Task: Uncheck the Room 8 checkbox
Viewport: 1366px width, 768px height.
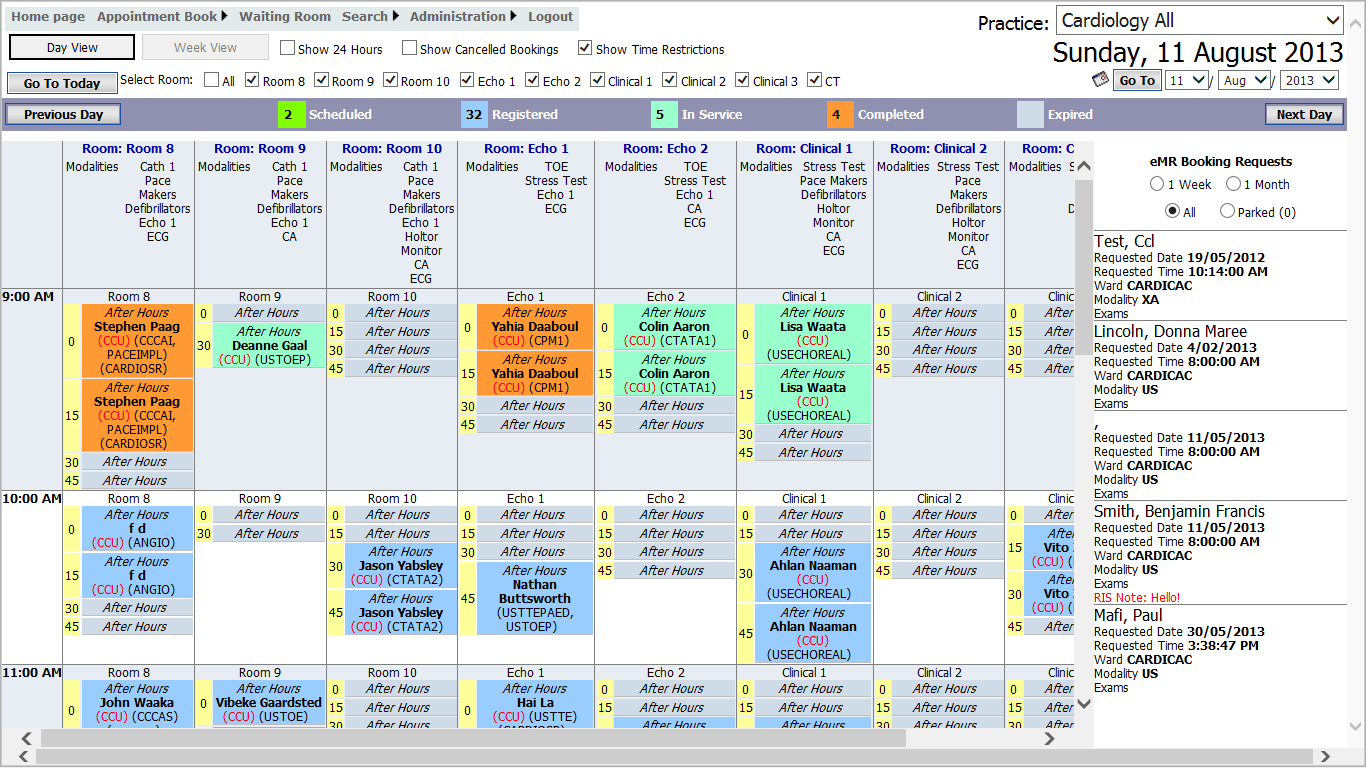Action: (x=253, y=80)
